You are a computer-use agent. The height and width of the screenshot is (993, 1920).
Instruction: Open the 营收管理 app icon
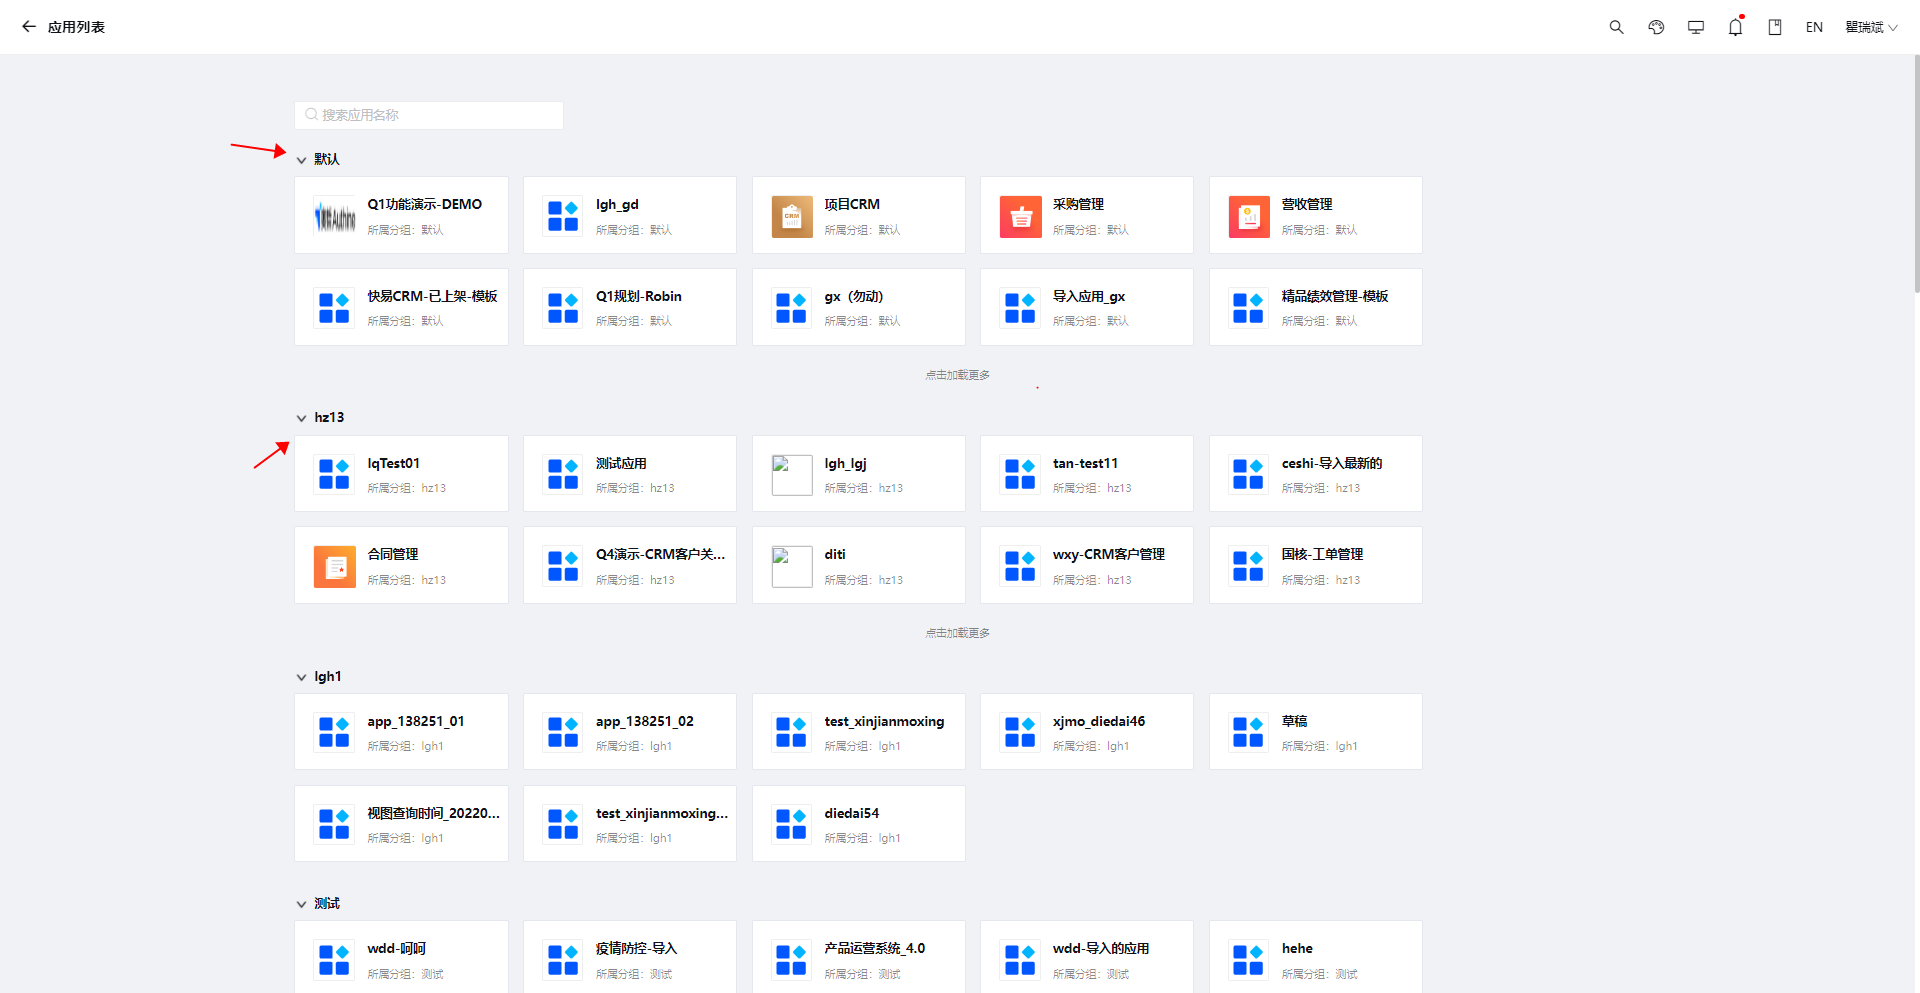(1249, 216)
